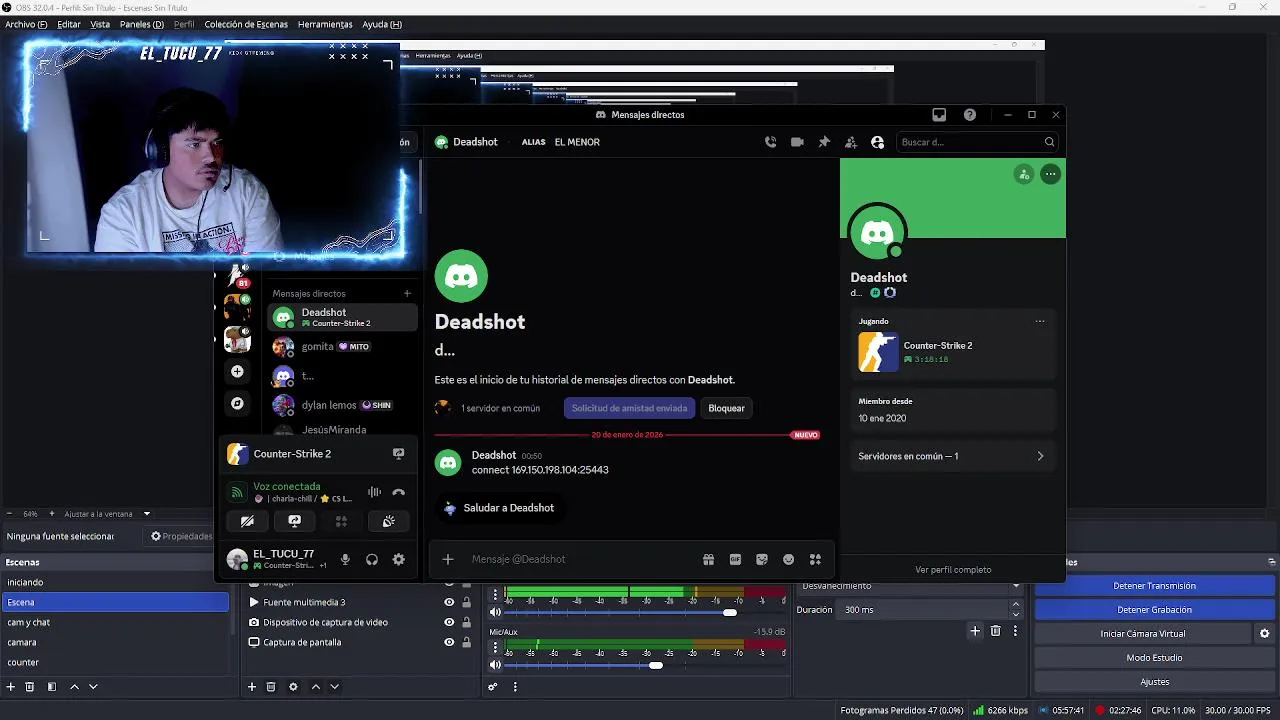This screenshot has height=720, width=1280.
Task: Open the Paneles menu
Action: [142, 24]
